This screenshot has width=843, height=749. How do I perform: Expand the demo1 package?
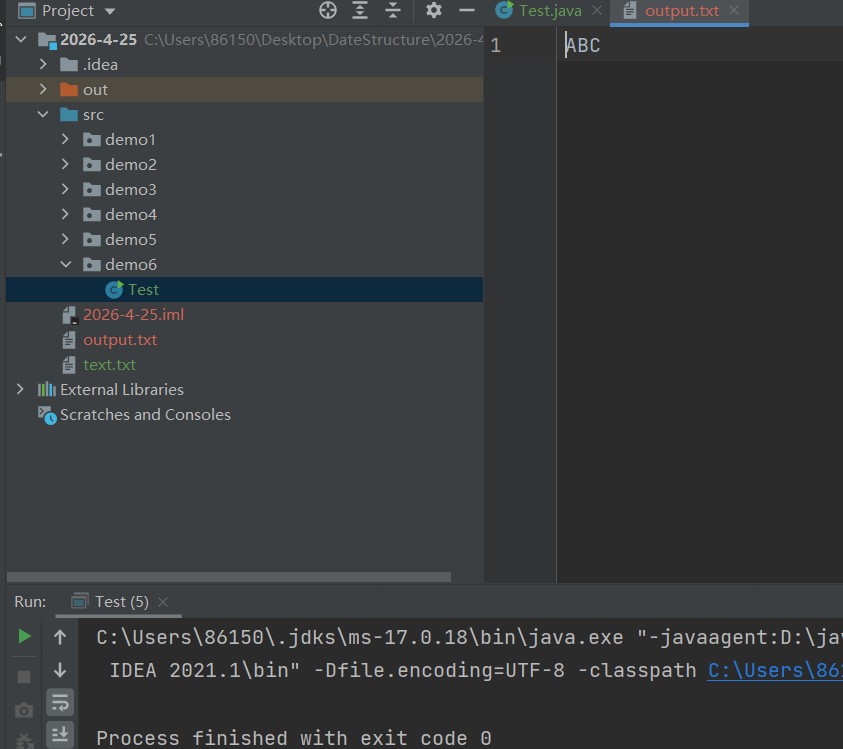pyautogui.click(x=66, y=140)
